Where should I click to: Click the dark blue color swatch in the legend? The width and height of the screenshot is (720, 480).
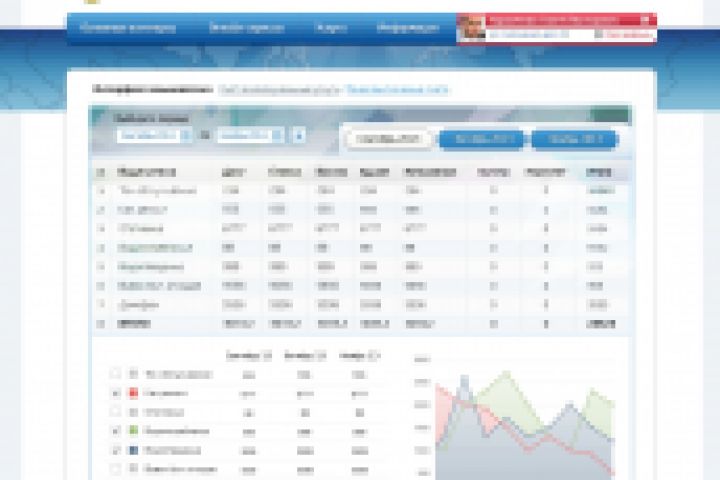pyautogui.click(x=133, y=450)
